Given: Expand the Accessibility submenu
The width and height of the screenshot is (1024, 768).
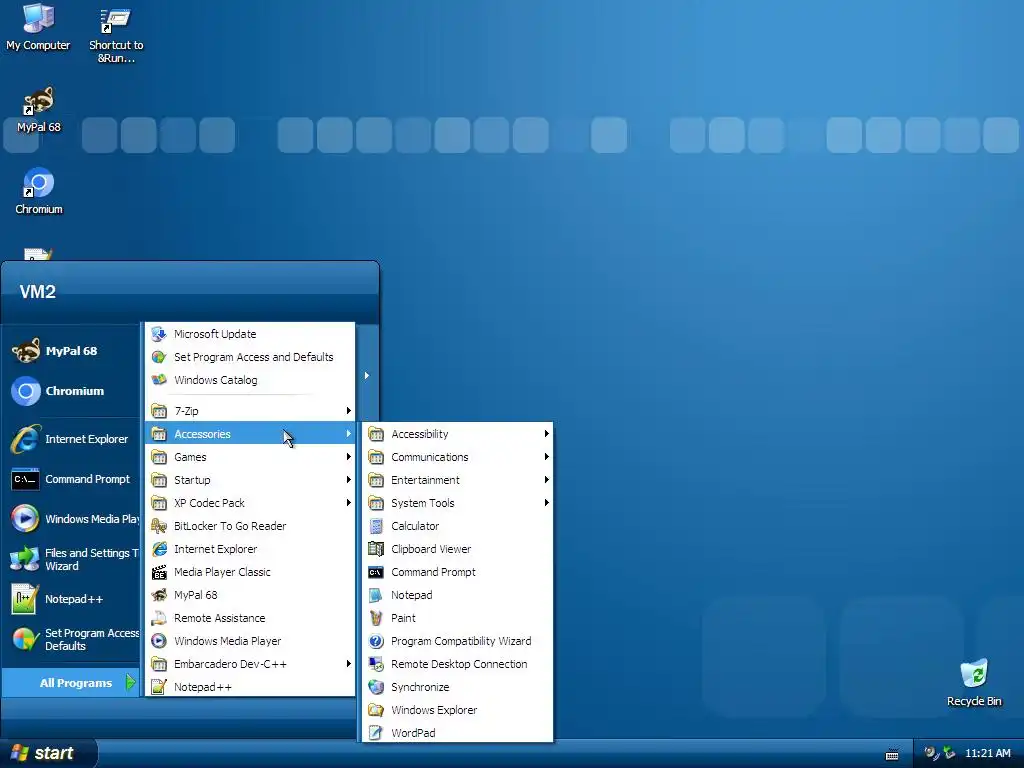Looking at the screenshot, I should 457,434.
